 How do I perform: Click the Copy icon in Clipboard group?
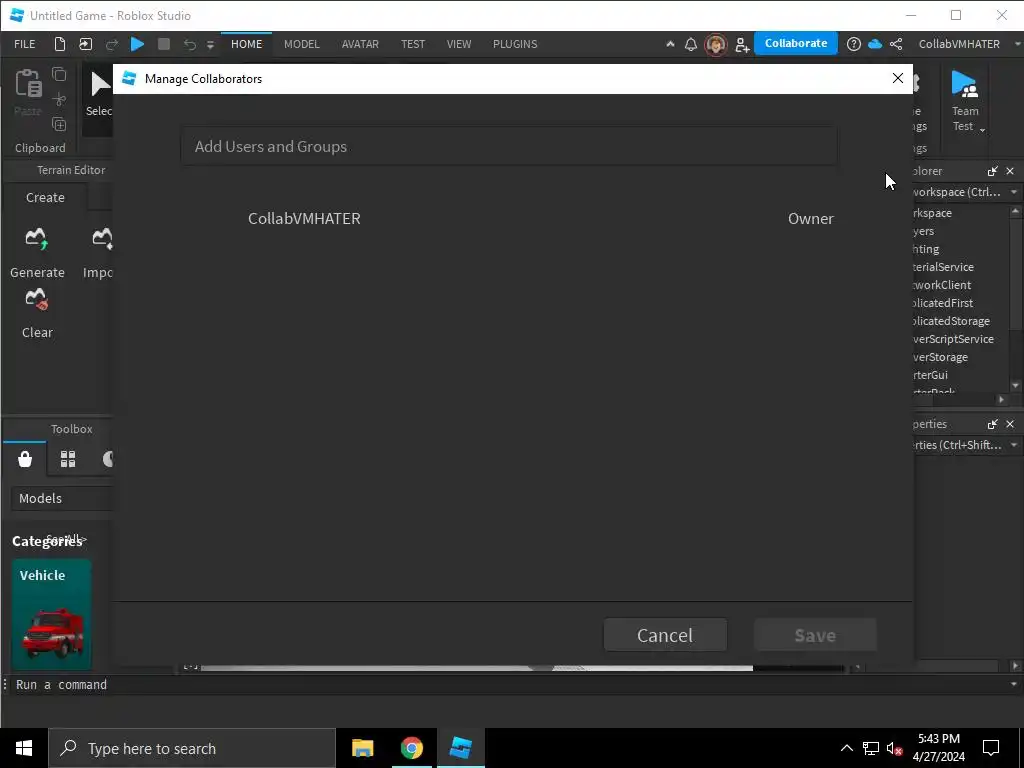coord(59,74)
